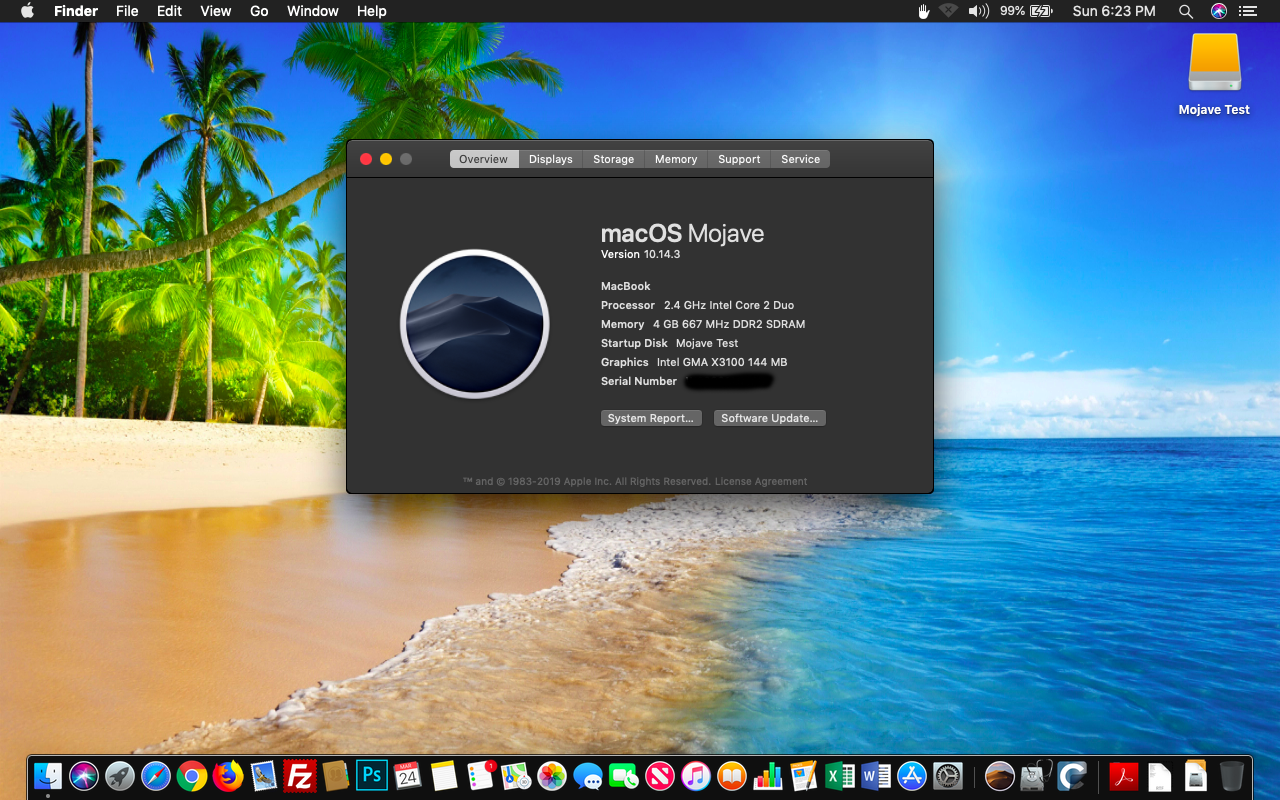Switch to the Storage tab
Image resolution: width=1280 pixels, height=800 pixels.
(613, 159)
